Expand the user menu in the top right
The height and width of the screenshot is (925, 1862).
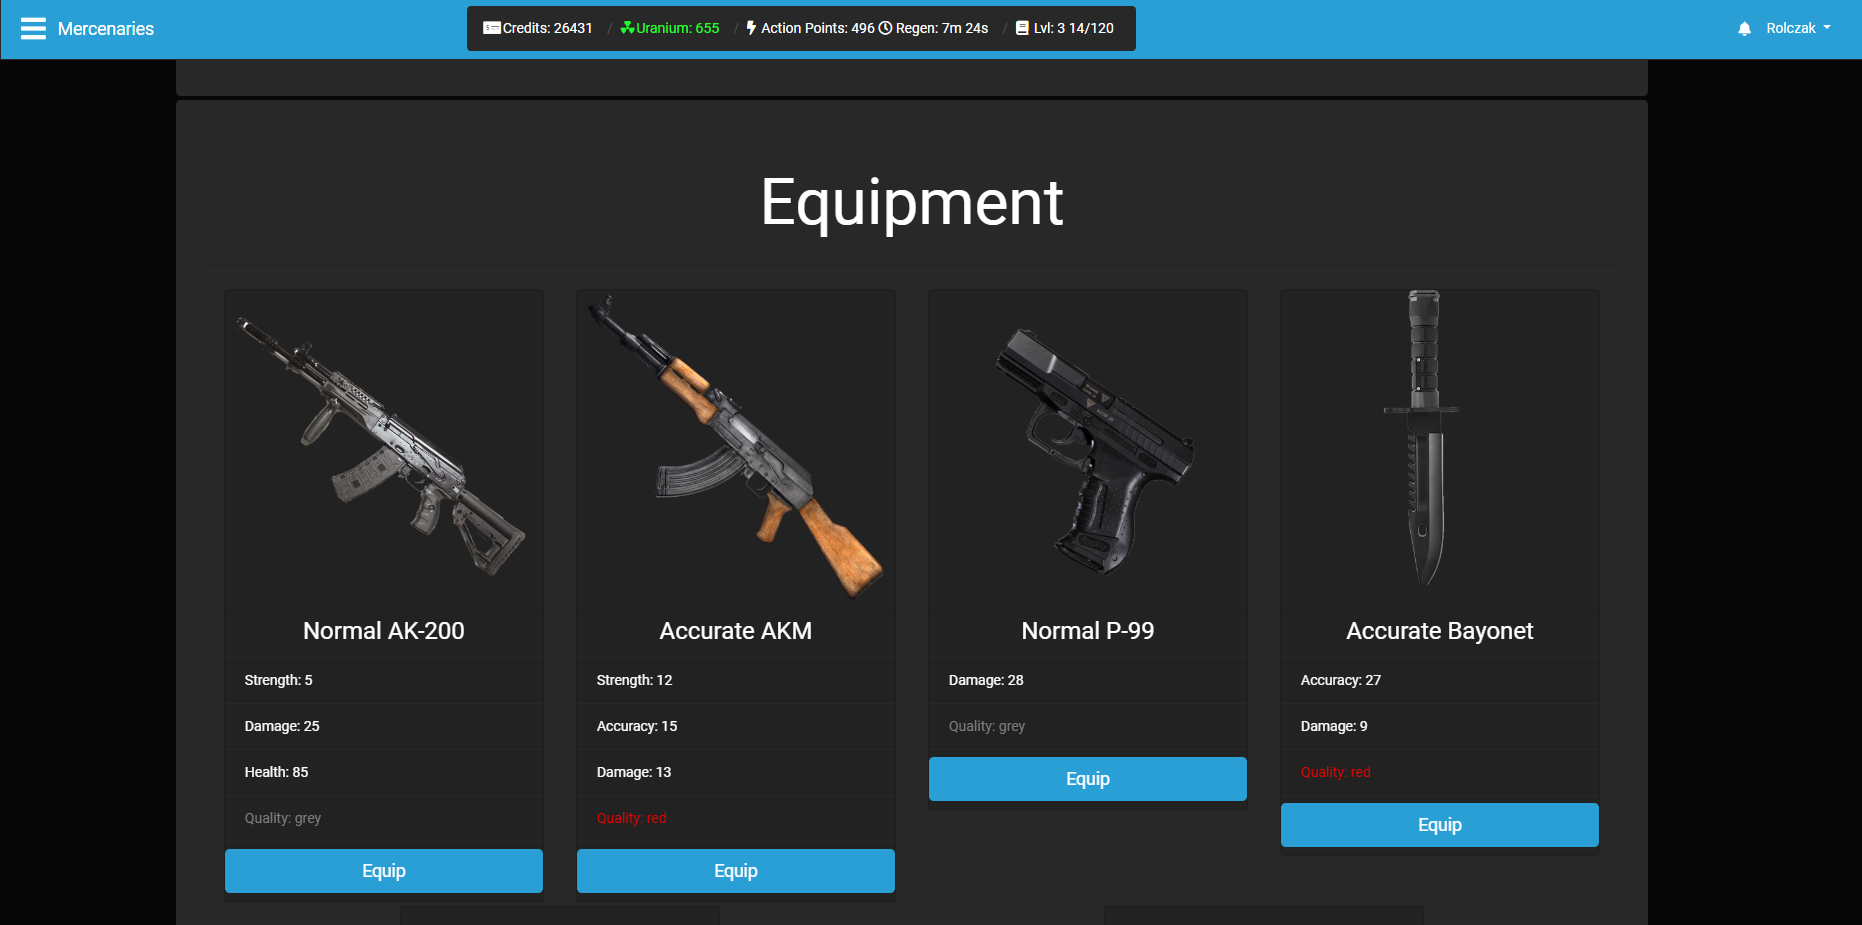1795,28
